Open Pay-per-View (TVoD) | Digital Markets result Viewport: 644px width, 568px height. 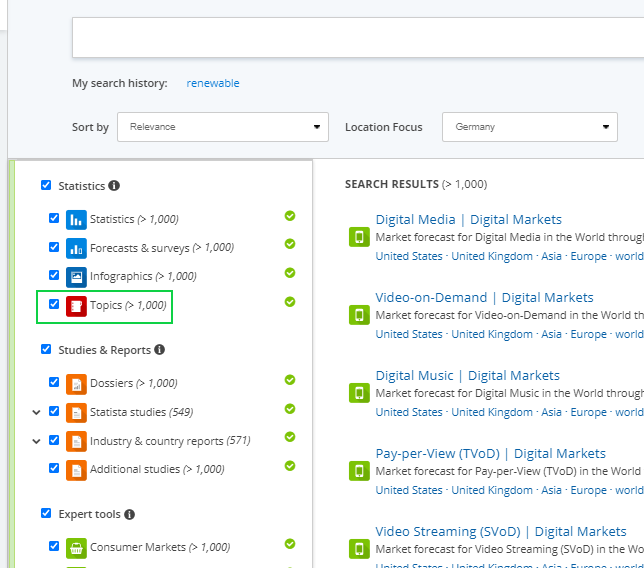(x=491, y=453)
